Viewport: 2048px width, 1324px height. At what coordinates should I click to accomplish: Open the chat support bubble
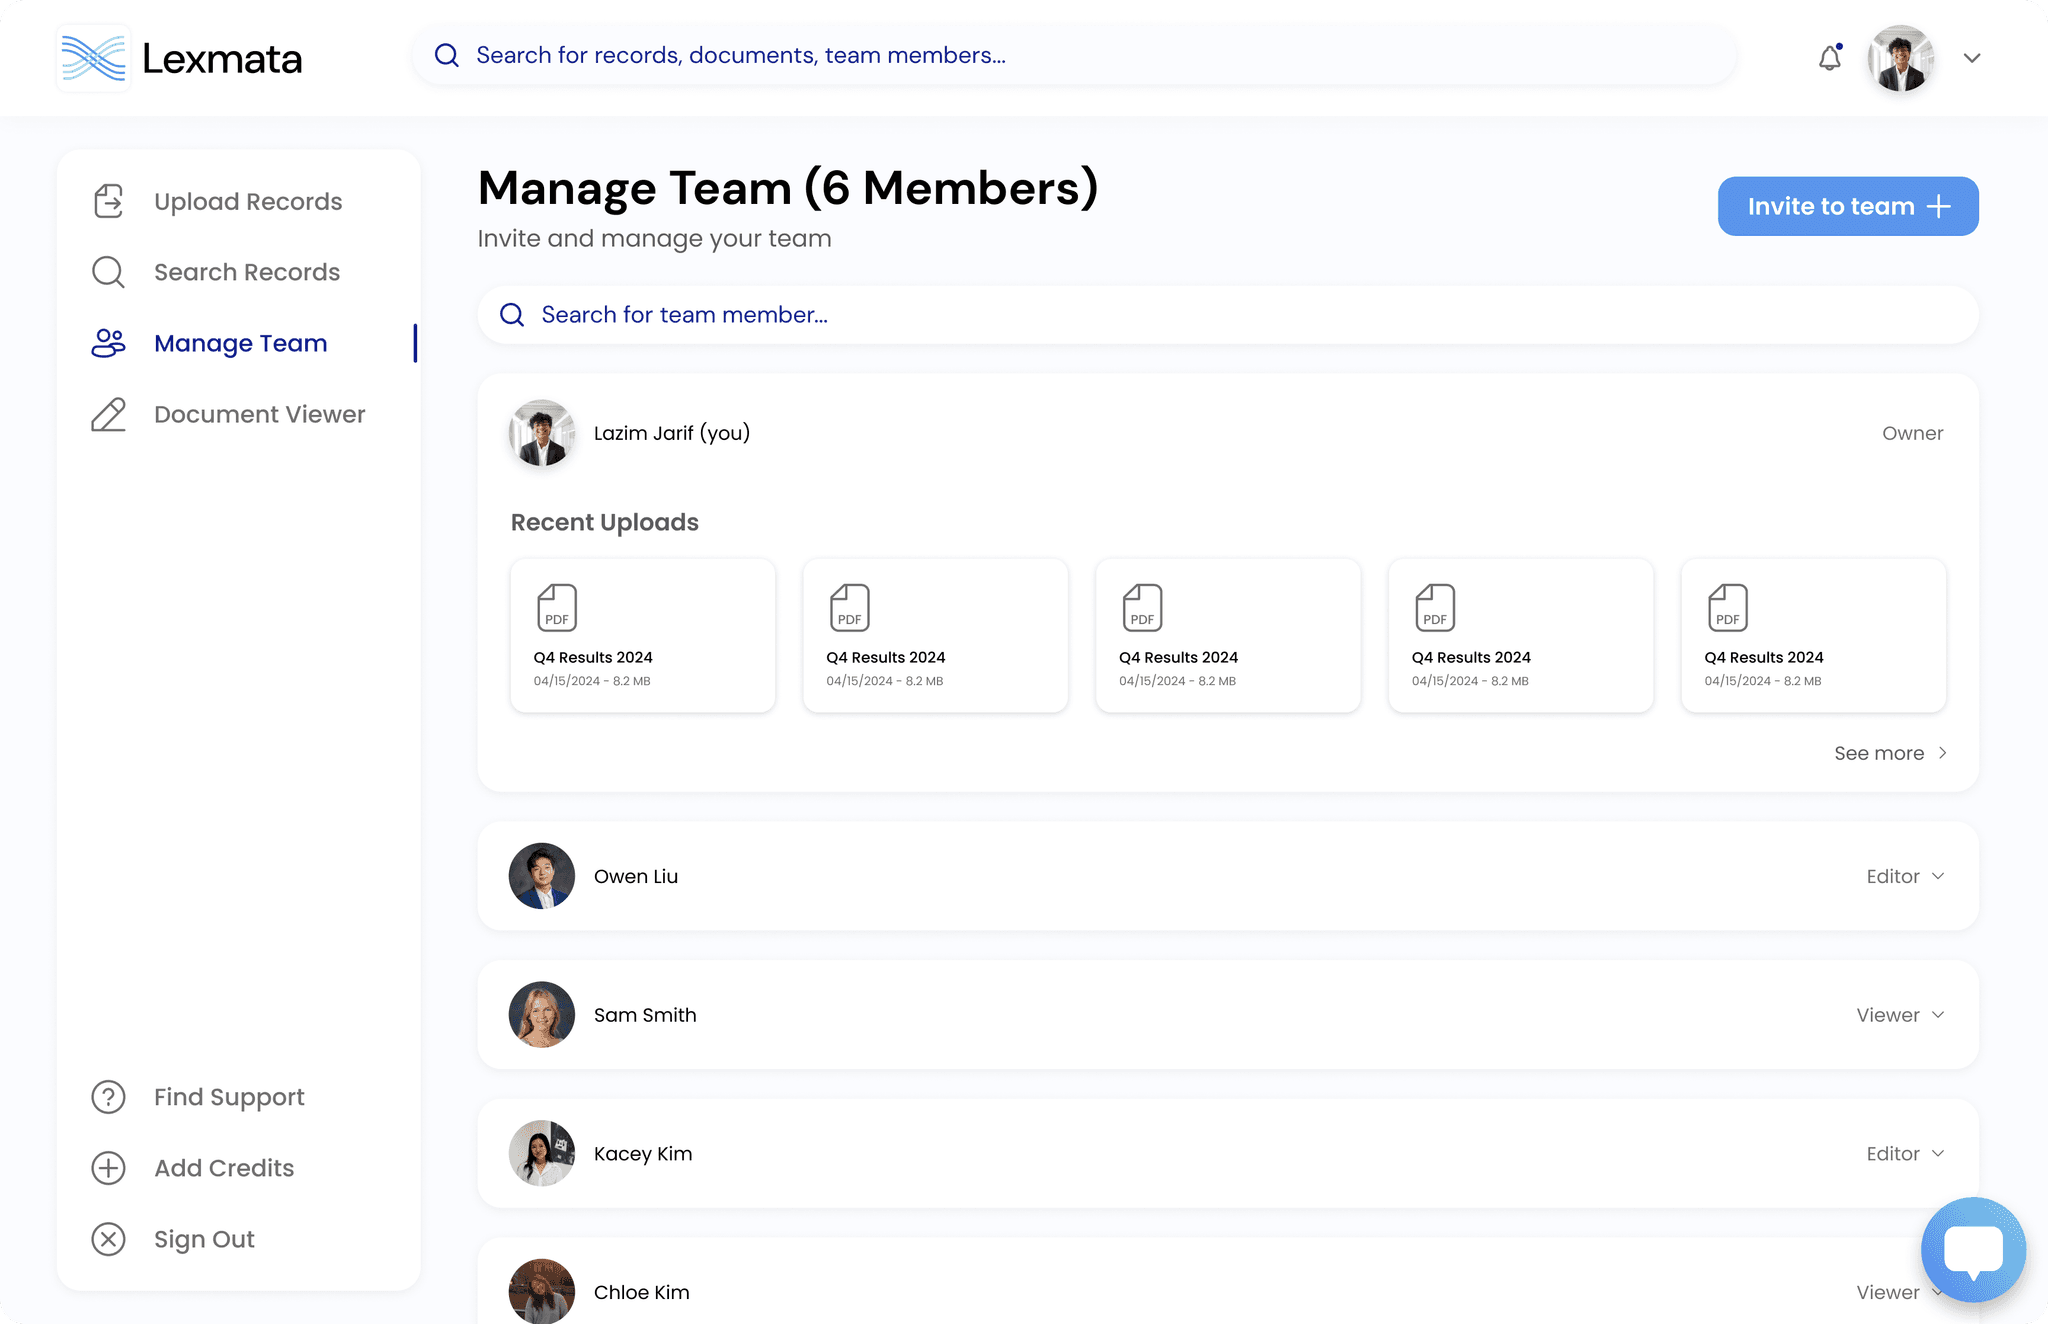1972,1250
